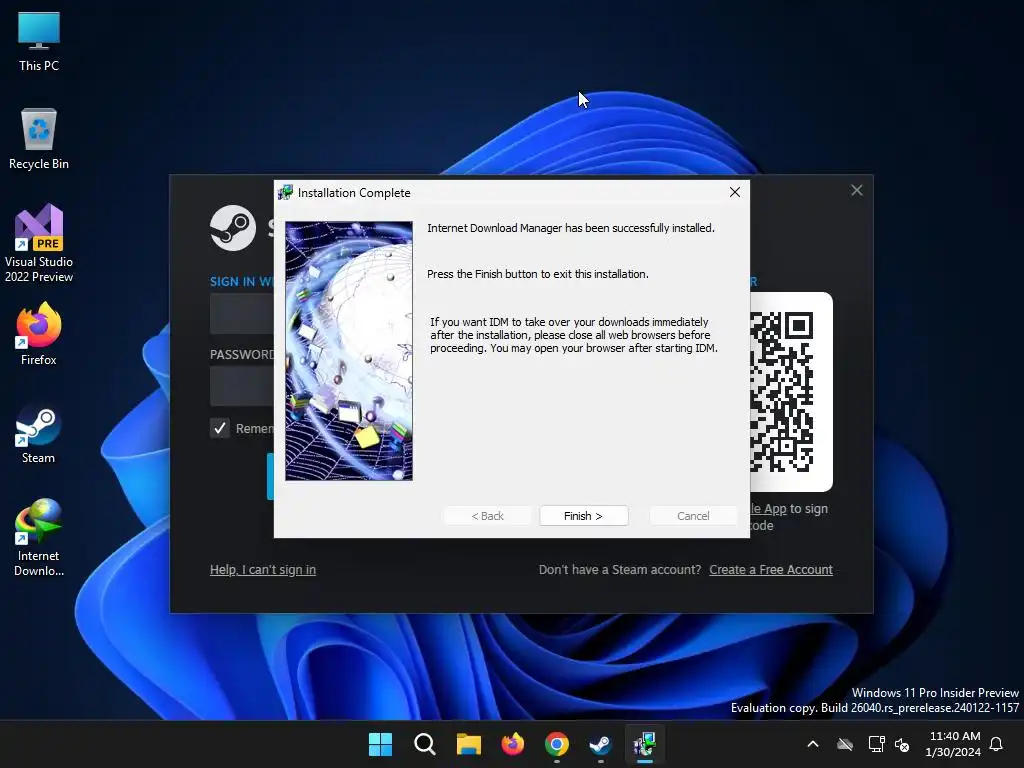The image size is (1024, 768).
Task: Open File Explorer from taskbar
Action: (x=468, y=744)
